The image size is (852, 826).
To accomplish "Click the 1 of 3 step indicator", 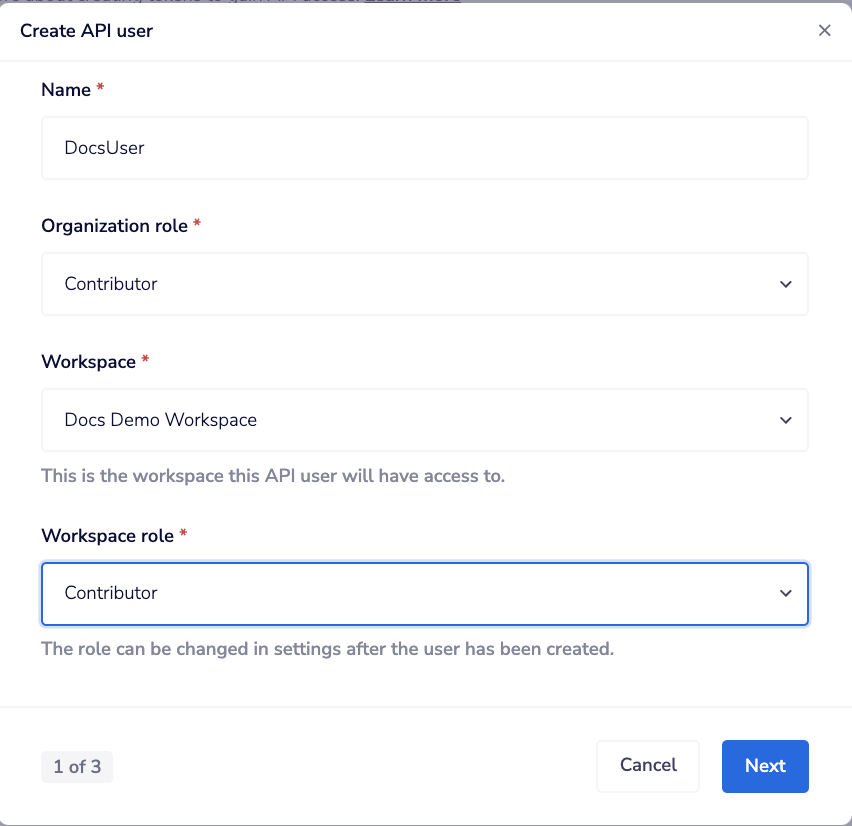I will [76, 766].
